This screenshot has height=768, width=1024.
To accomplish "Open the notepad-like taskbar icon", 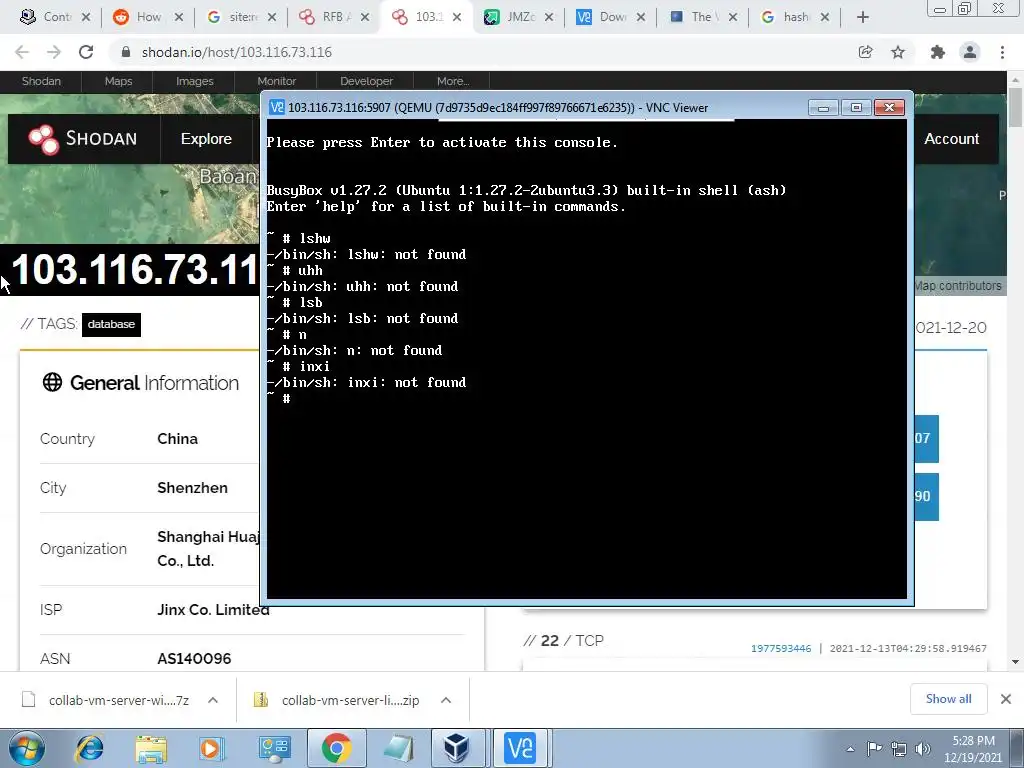I will [x=398, y=748].
